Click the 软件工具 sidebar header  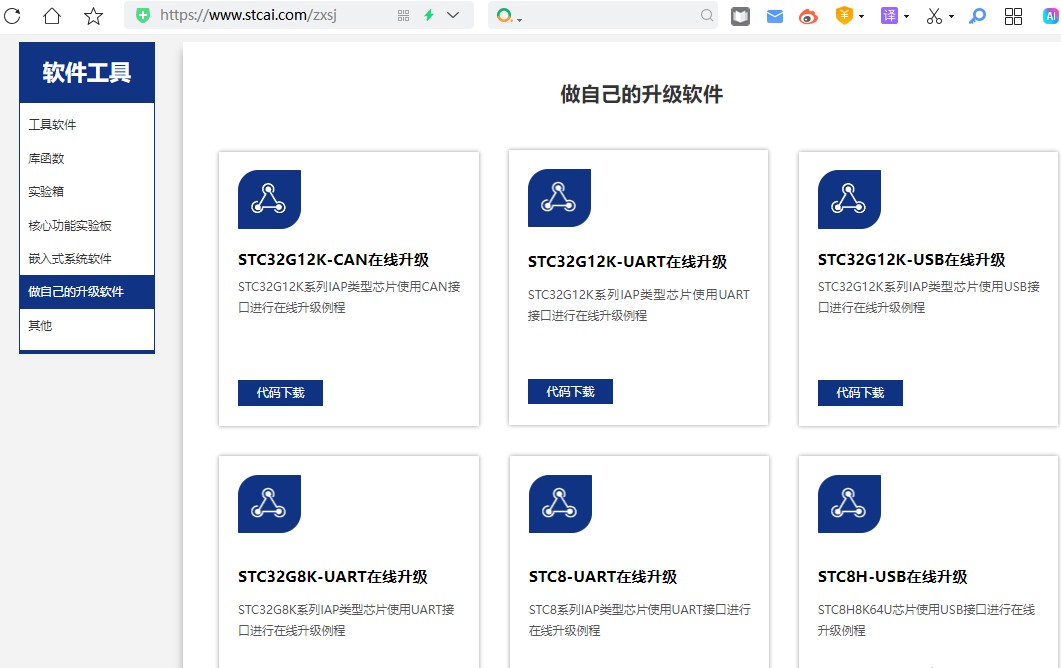coord(87,72)
